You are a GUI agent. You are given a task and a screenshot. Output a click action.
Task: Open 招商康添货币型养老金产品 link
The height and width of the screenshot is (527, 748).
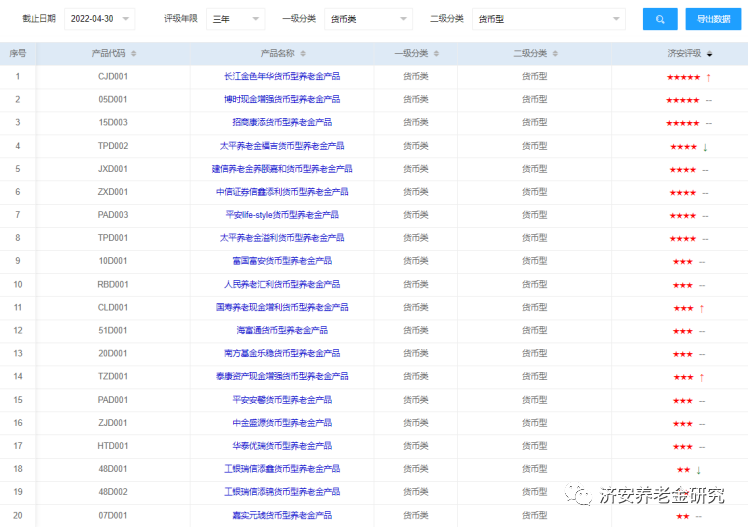coord(282,122)
